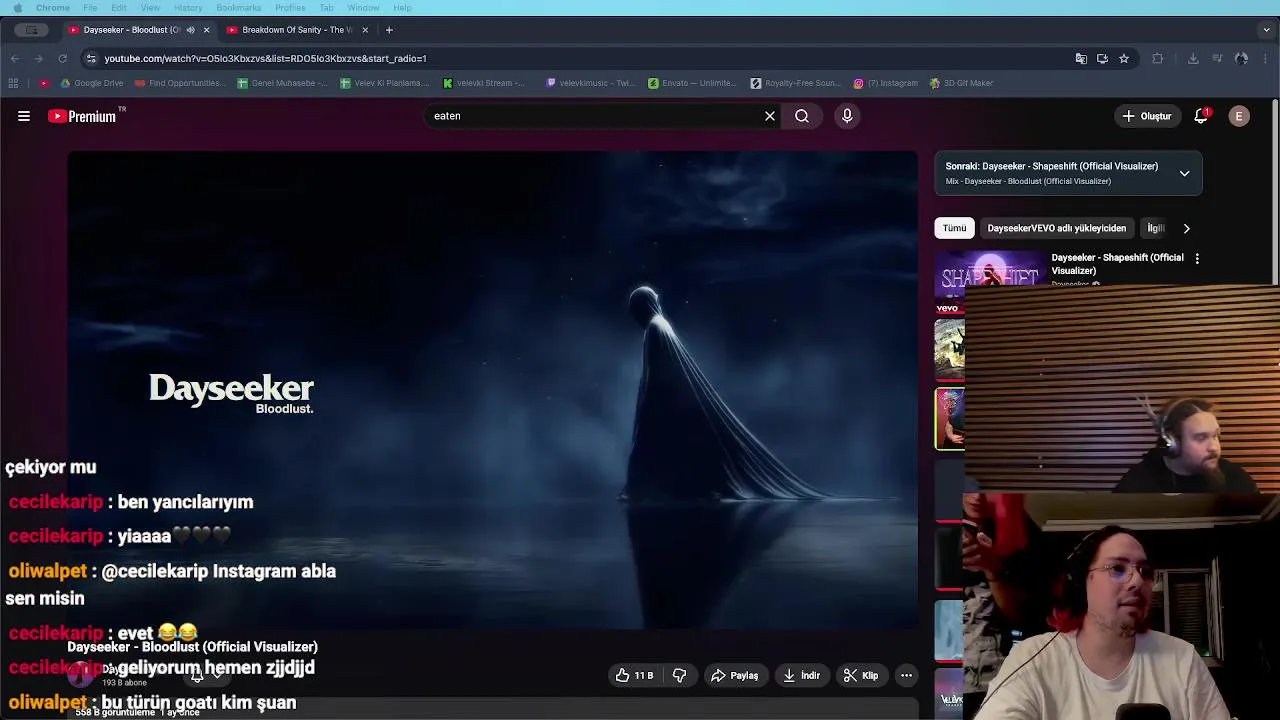1280x720 pixels.
Task: Go to YouTube Premium home logo
Action: click(x=84, y=116)
